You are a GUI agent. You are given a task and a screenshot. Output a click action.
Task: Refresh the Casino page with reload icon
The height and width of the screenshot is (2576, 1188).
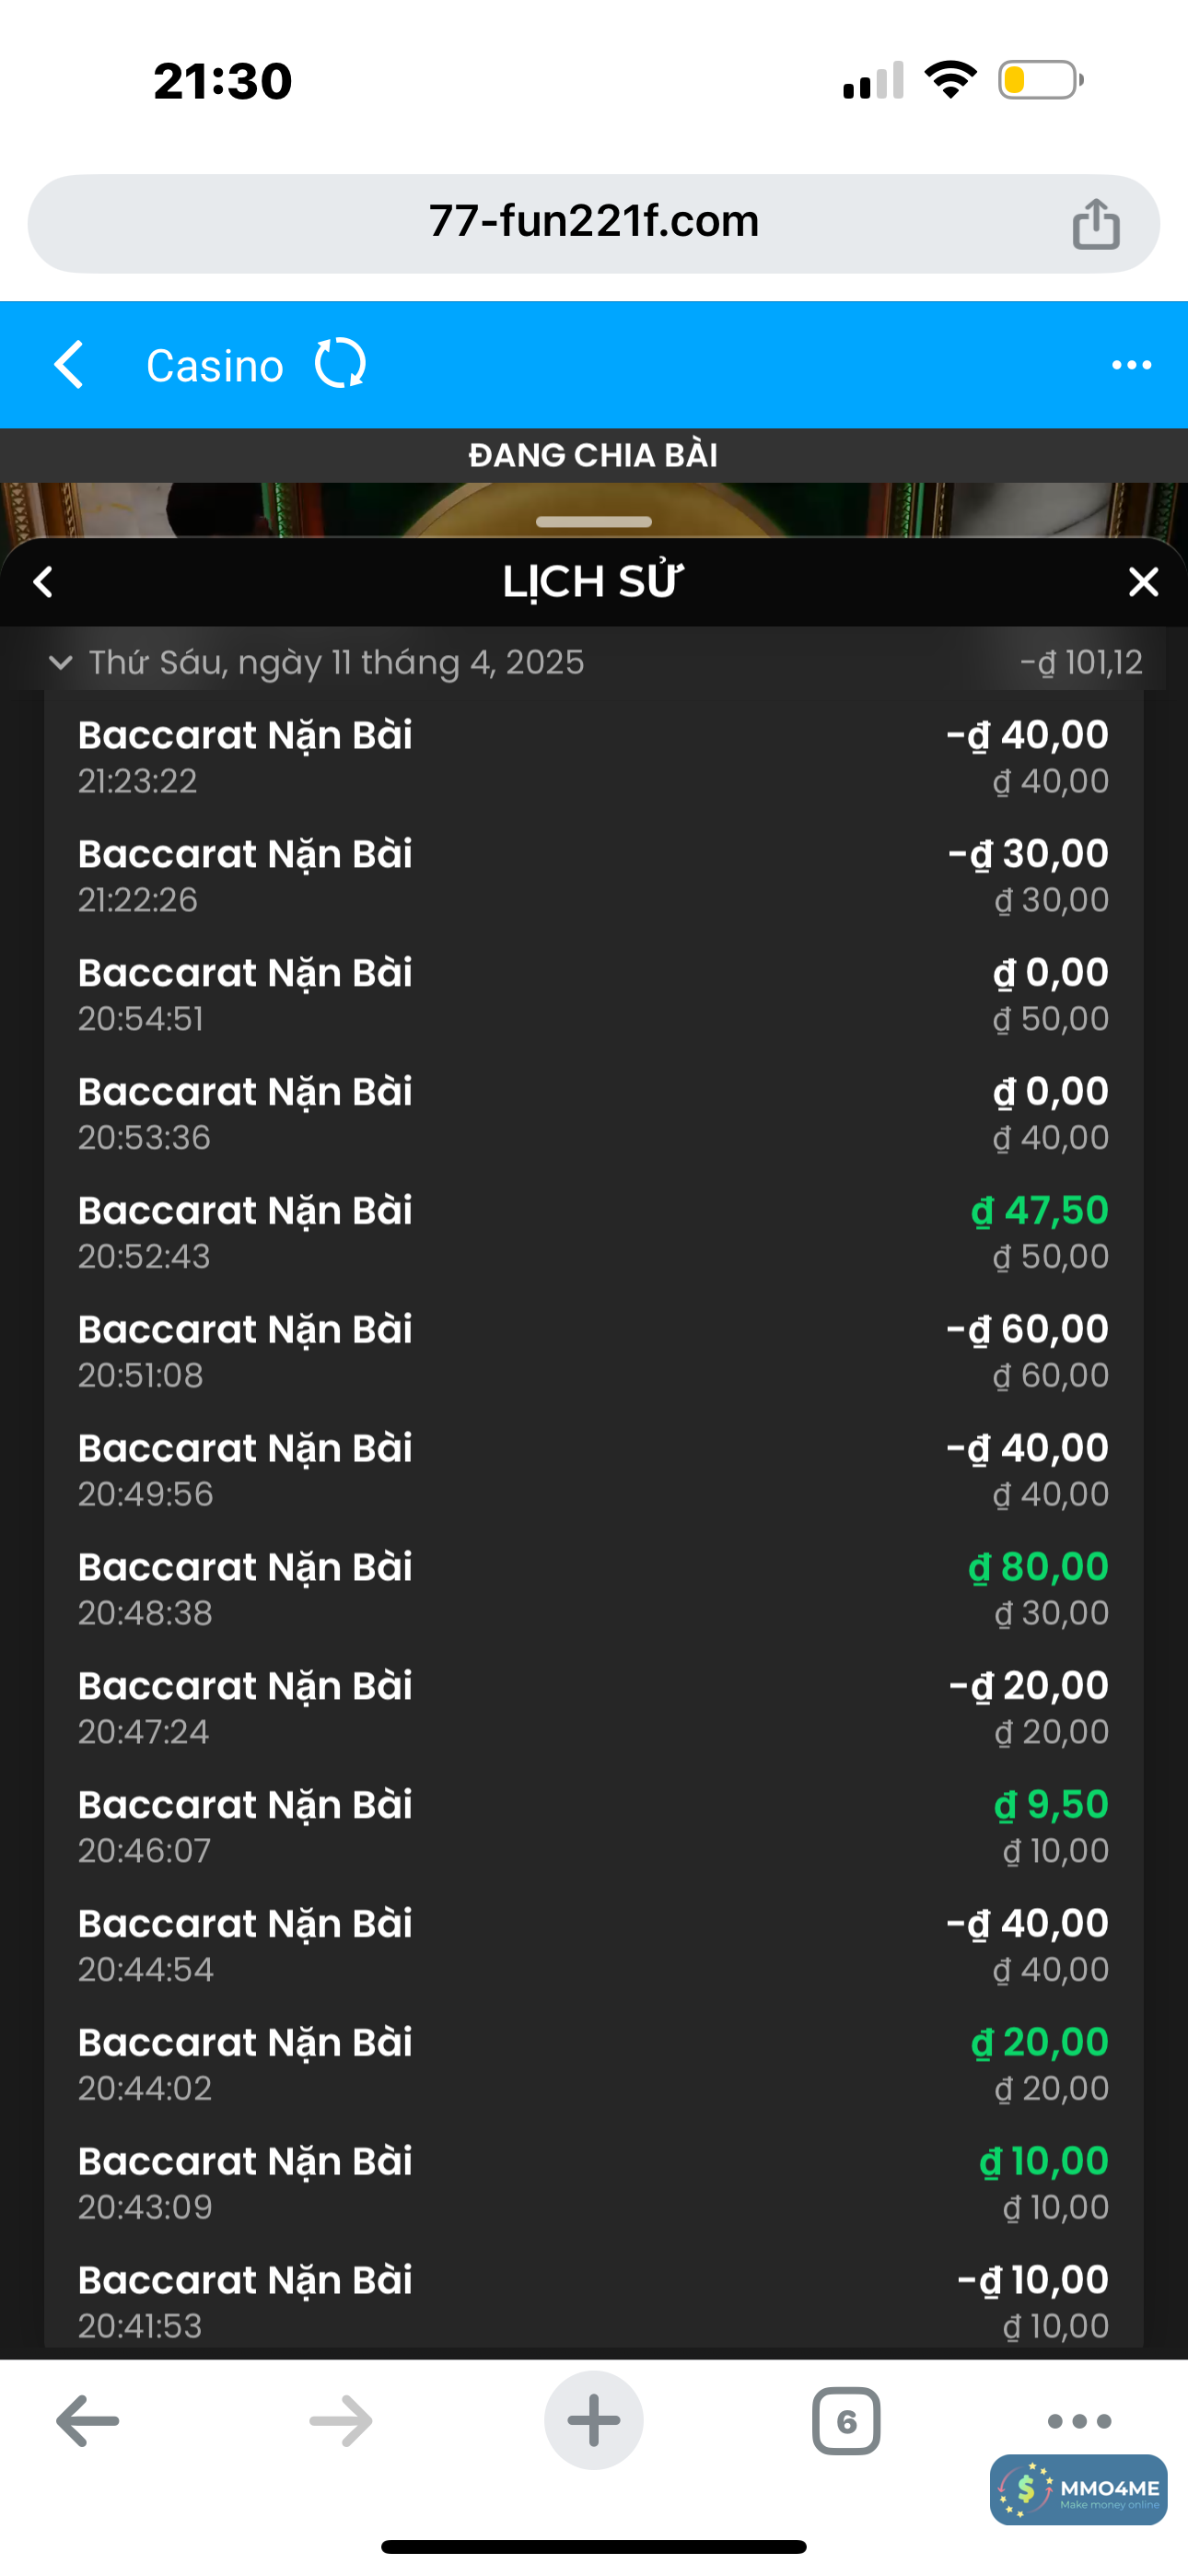coord(340,364)
